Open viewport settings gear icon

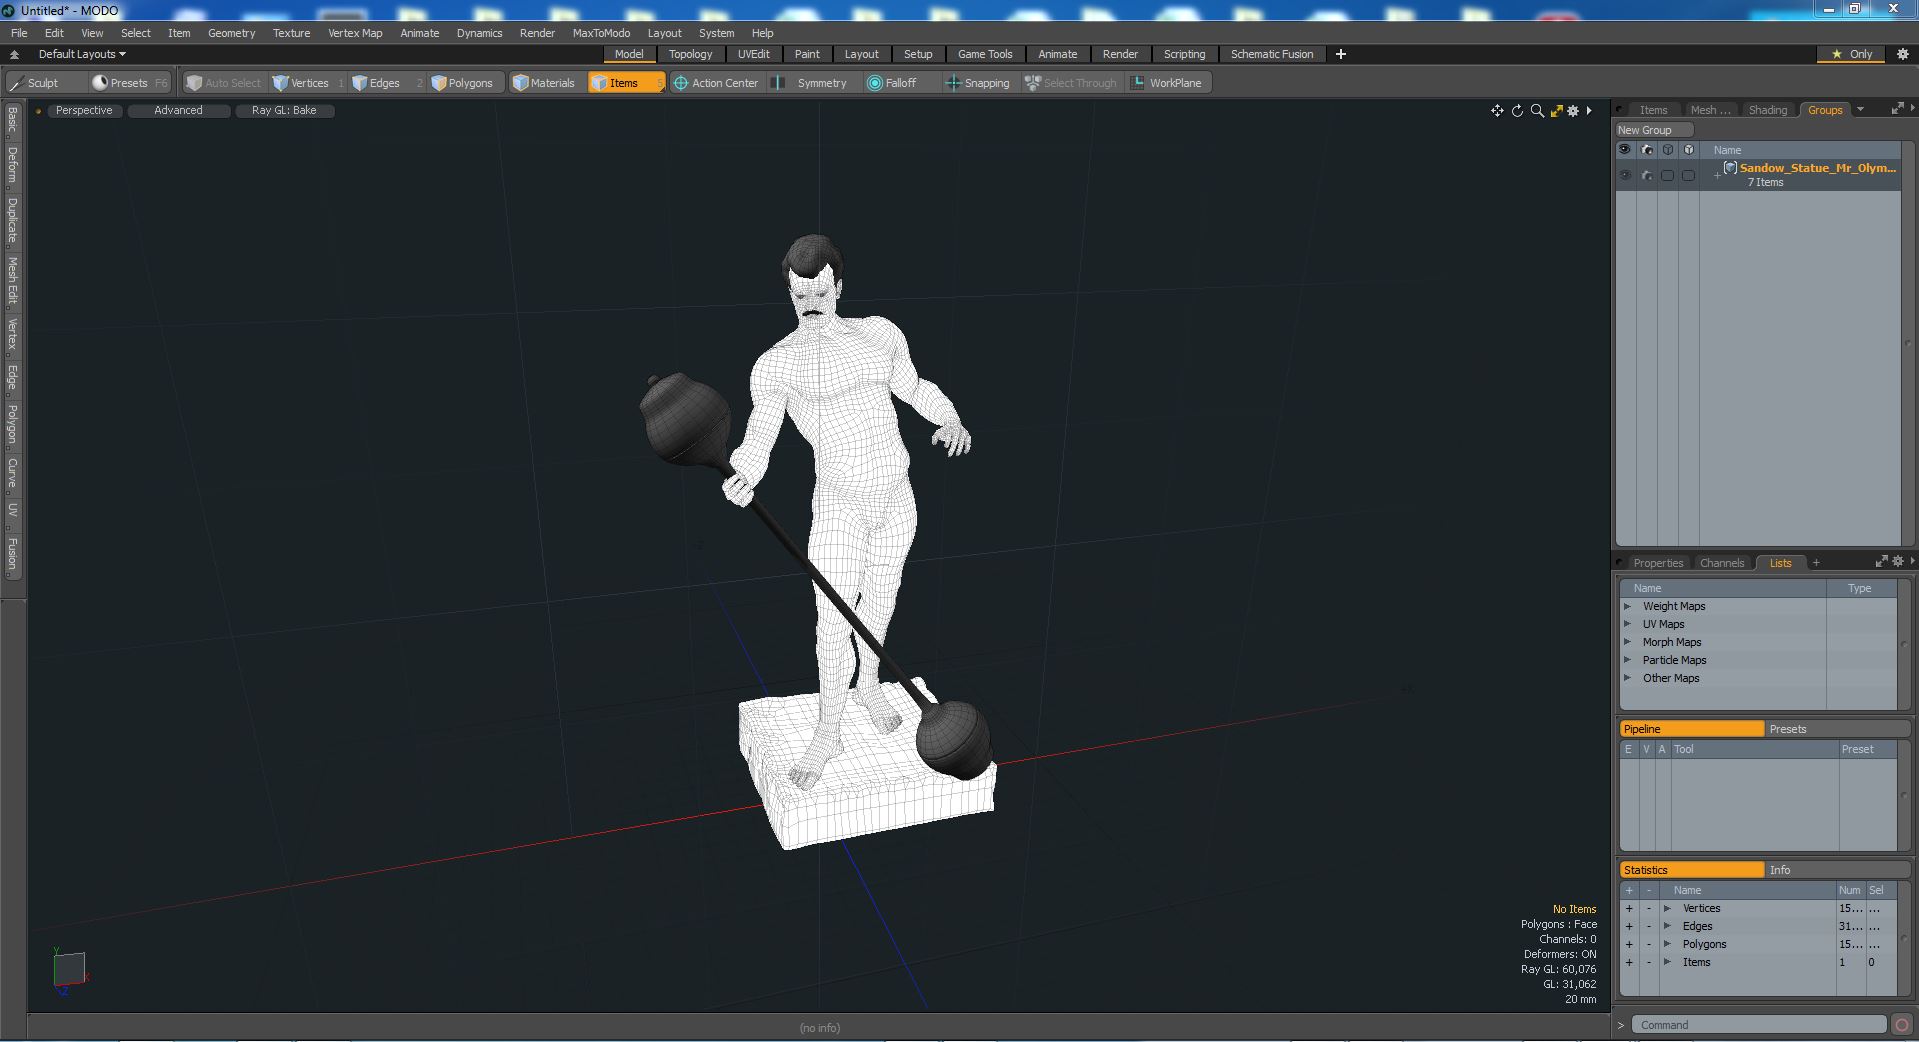point(1573,111)
